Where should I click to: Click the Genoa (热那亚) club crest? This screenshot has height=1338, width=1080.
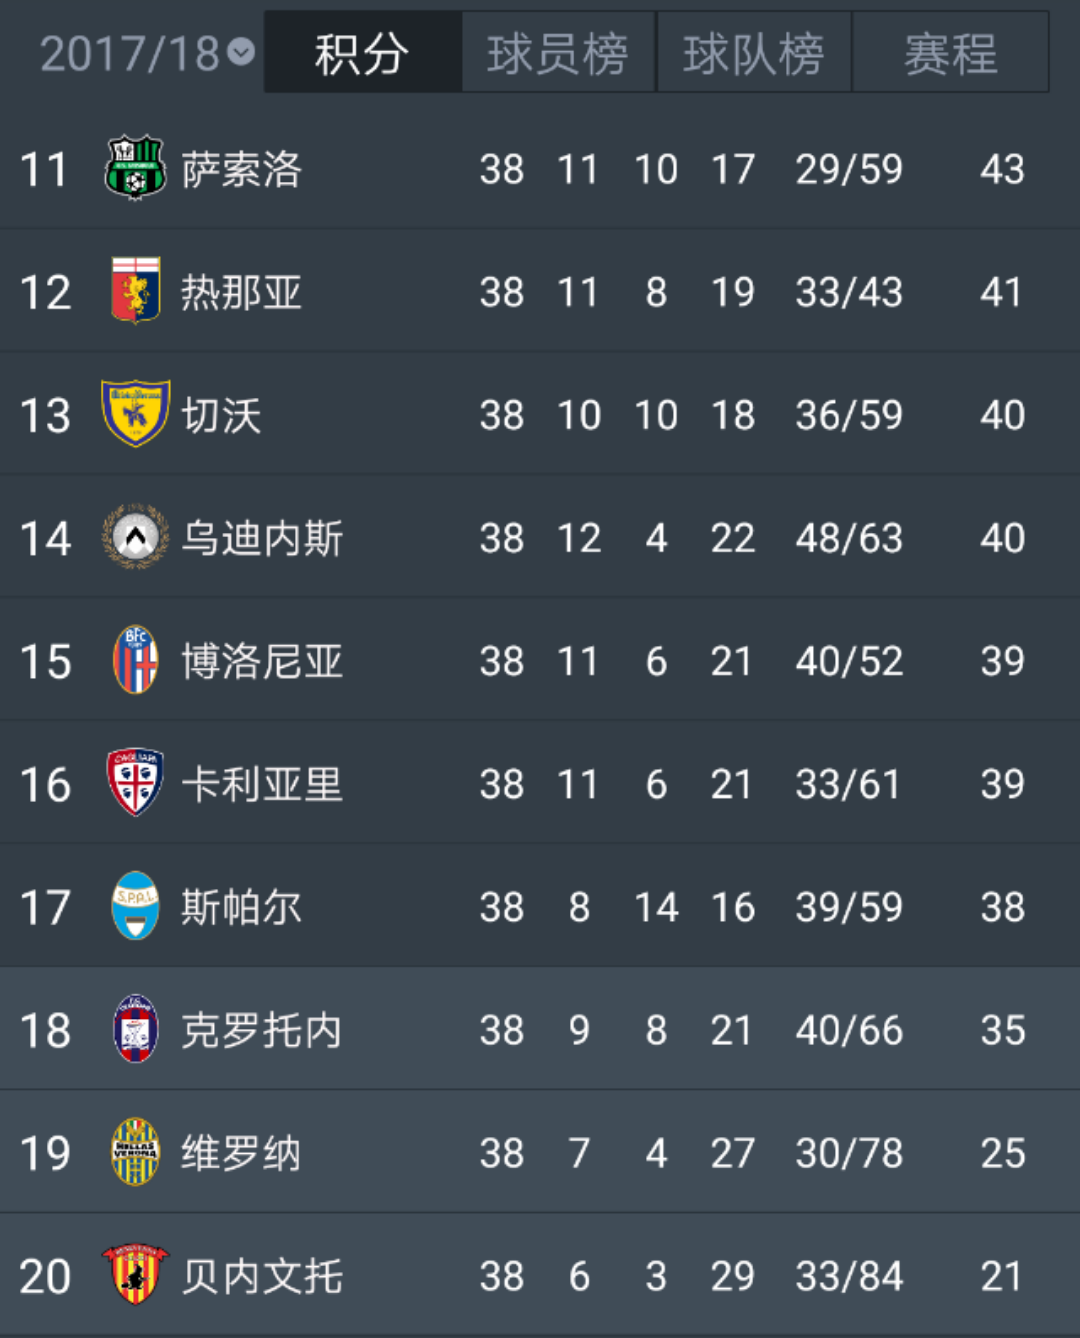(x=135, y=291)
